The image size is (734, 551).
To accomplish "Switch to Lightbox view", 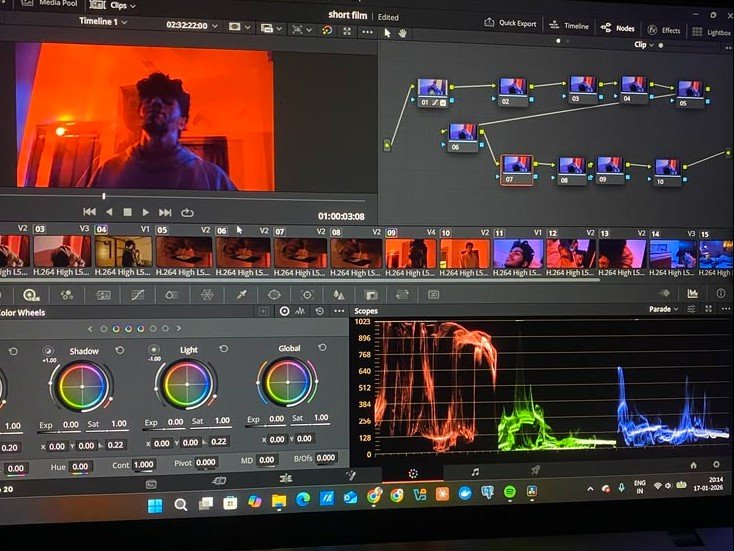I will tap(712, 32).
